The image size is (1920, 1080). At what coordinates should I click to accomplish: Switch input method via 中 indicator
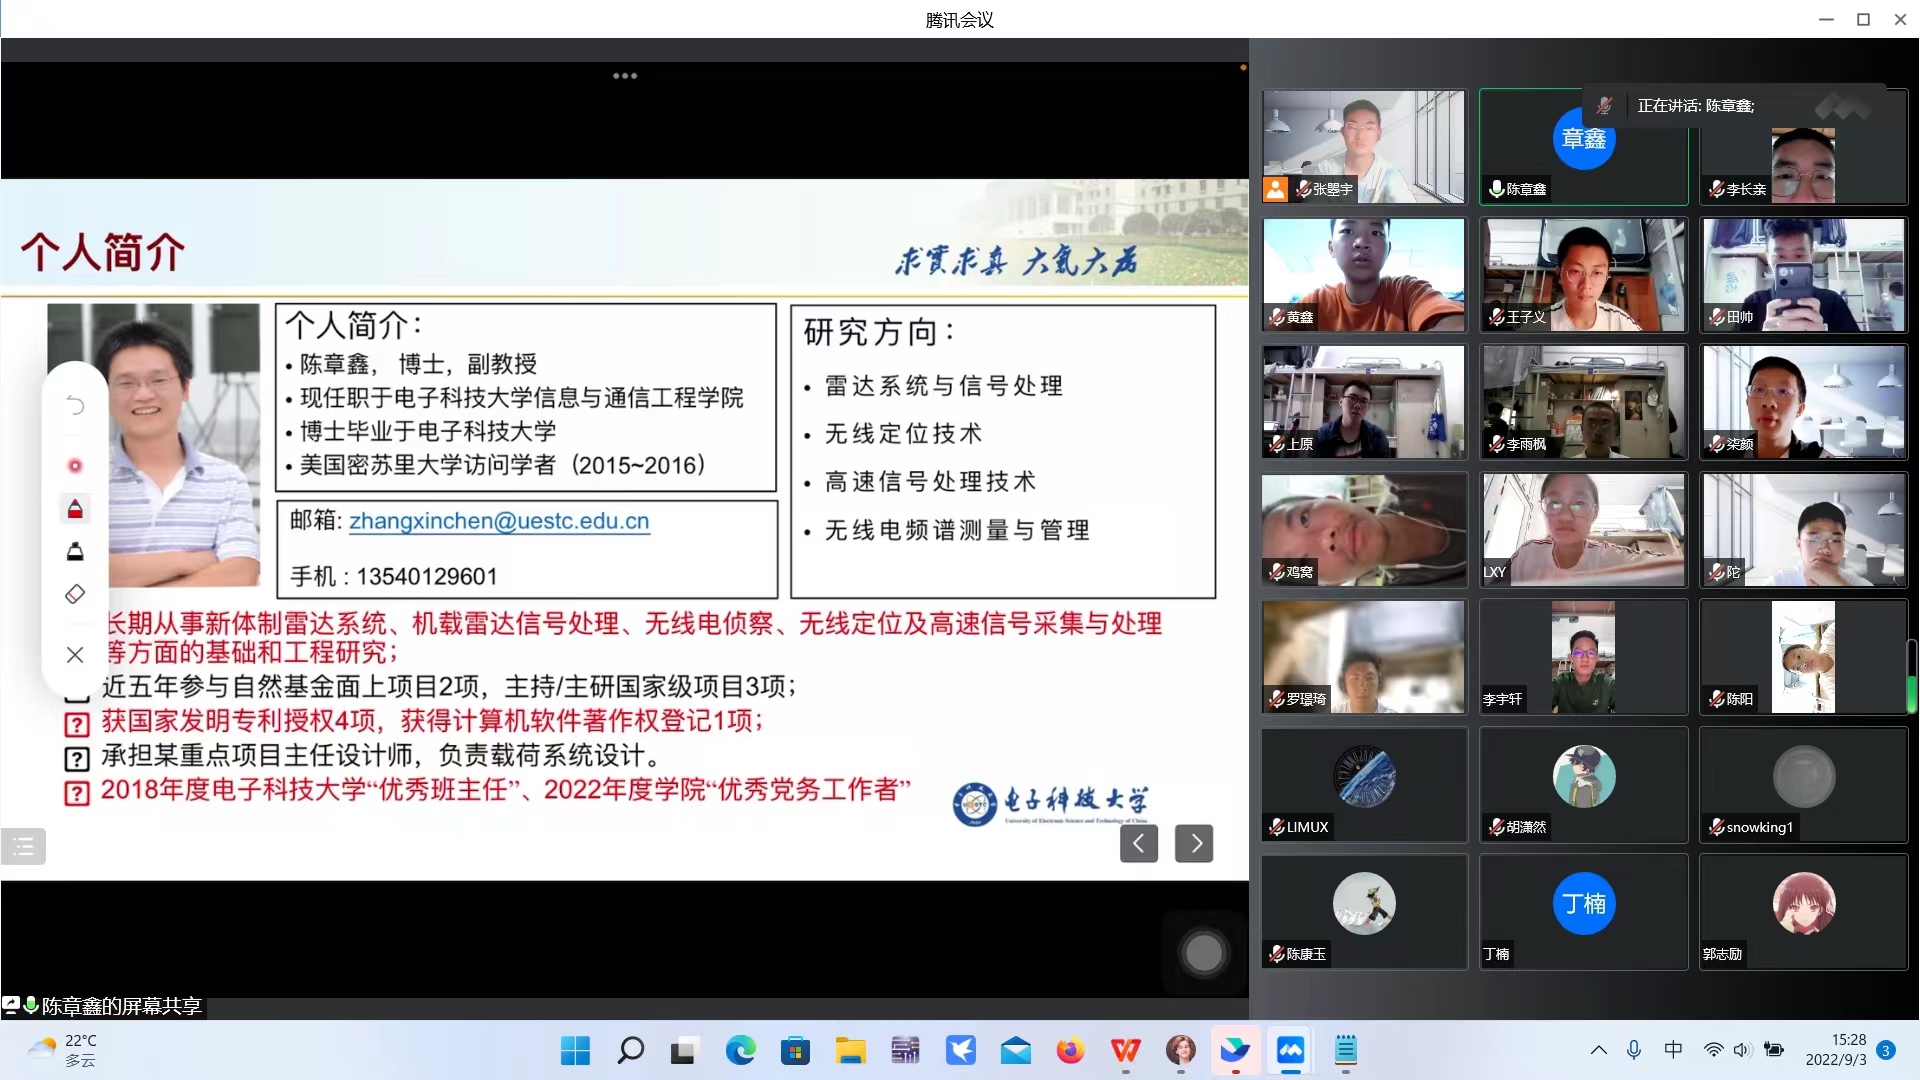click(1673, 1050)
